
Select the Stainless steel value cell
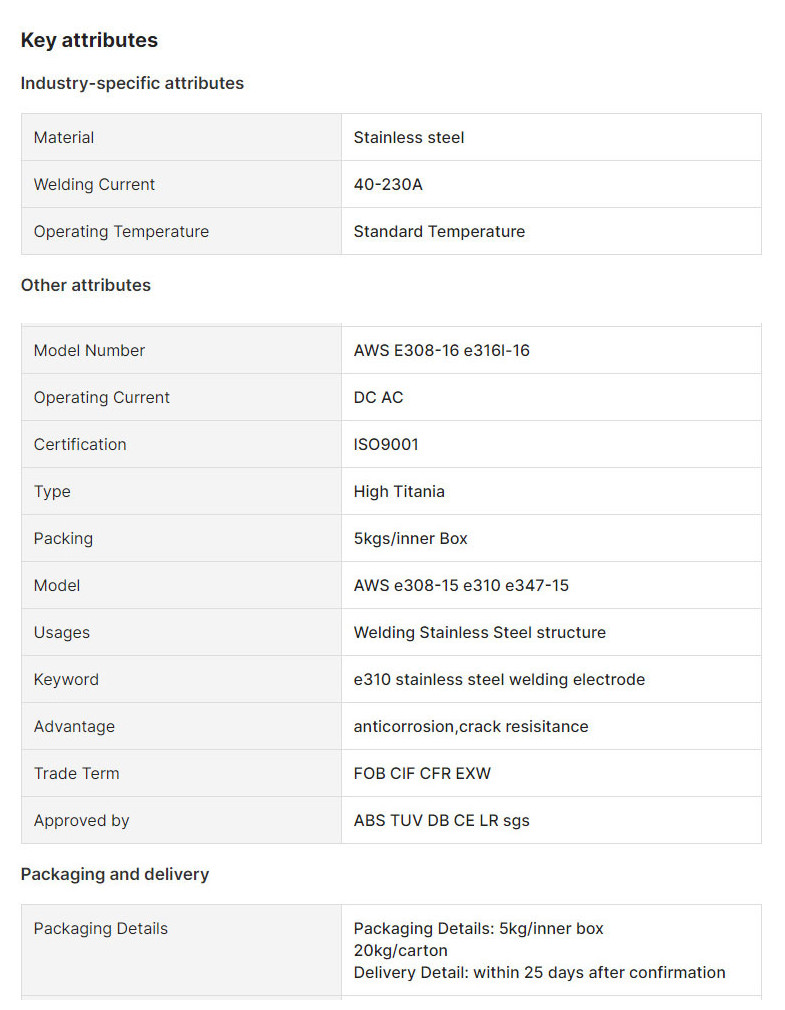(x=409, y=137)
